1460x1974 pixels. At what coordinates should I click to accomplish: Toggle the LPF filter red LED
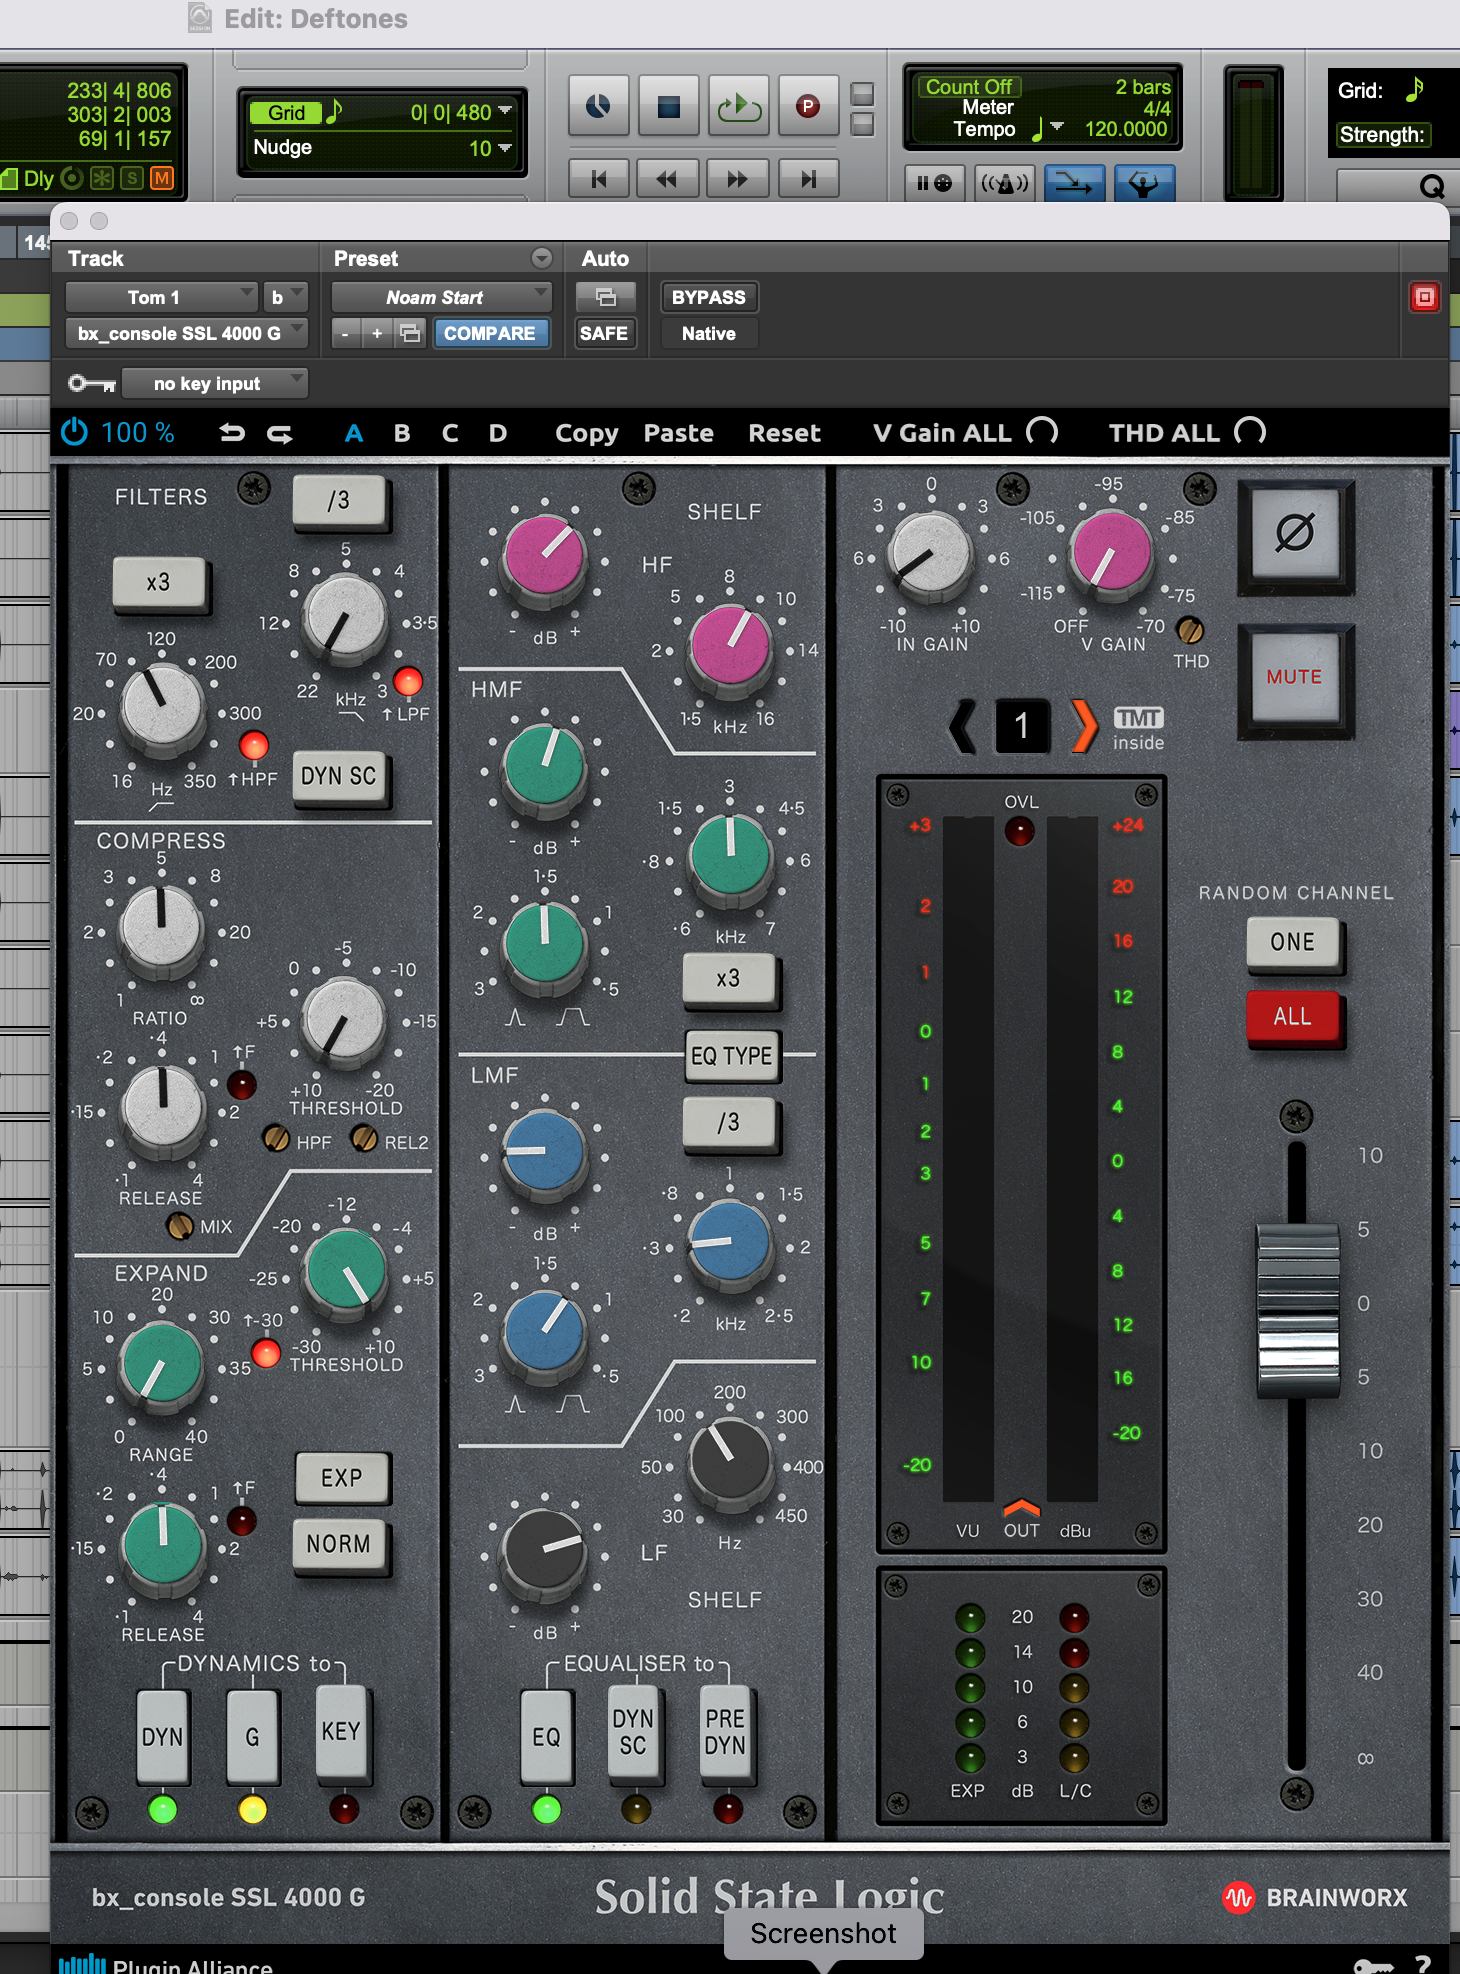(407, 681)
